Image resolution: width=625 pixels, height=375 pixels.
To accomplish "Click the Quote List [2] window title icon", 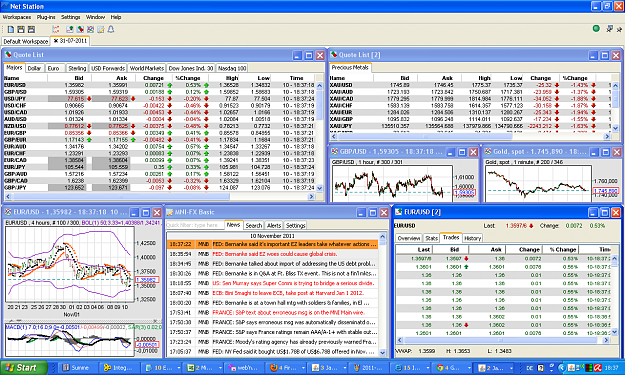I will [334, 55].
